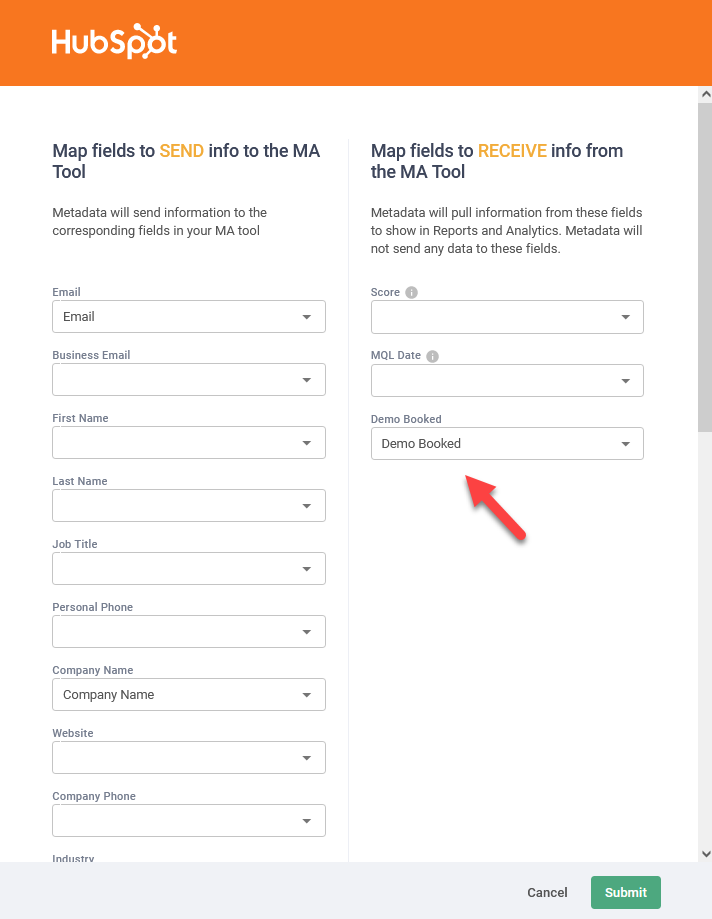This screenshot has width=712, height=919.
Task: Select the Personal Phone dropdown
Action: [189, 632]
